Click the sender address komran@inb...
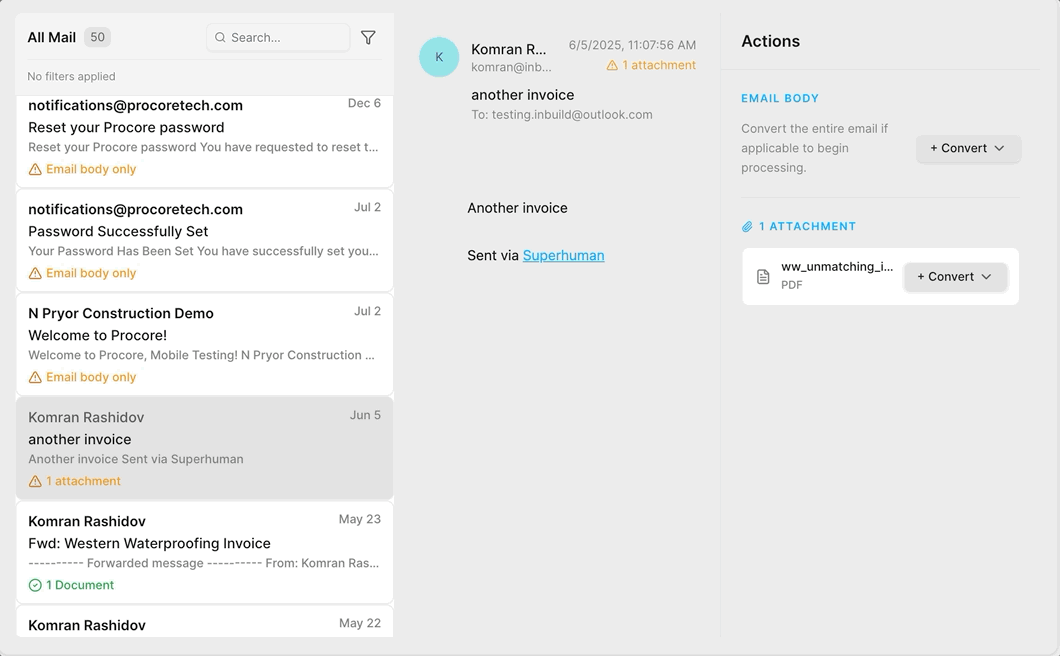This screenshot has width=1060, height=656. tap(511, 67)
